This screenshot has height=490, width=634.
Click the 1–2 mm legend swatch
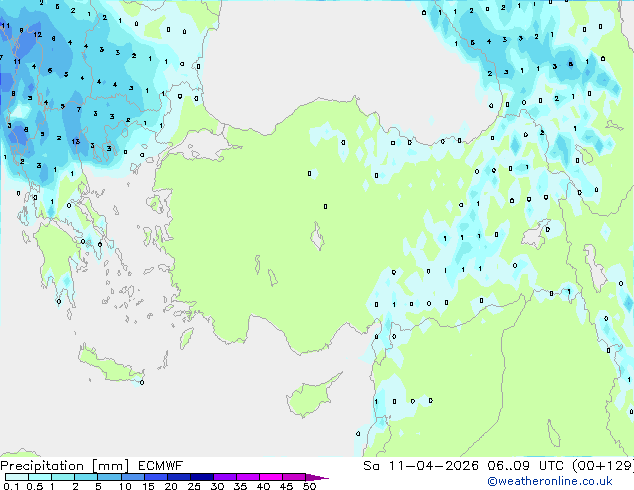tap(63, 477)
